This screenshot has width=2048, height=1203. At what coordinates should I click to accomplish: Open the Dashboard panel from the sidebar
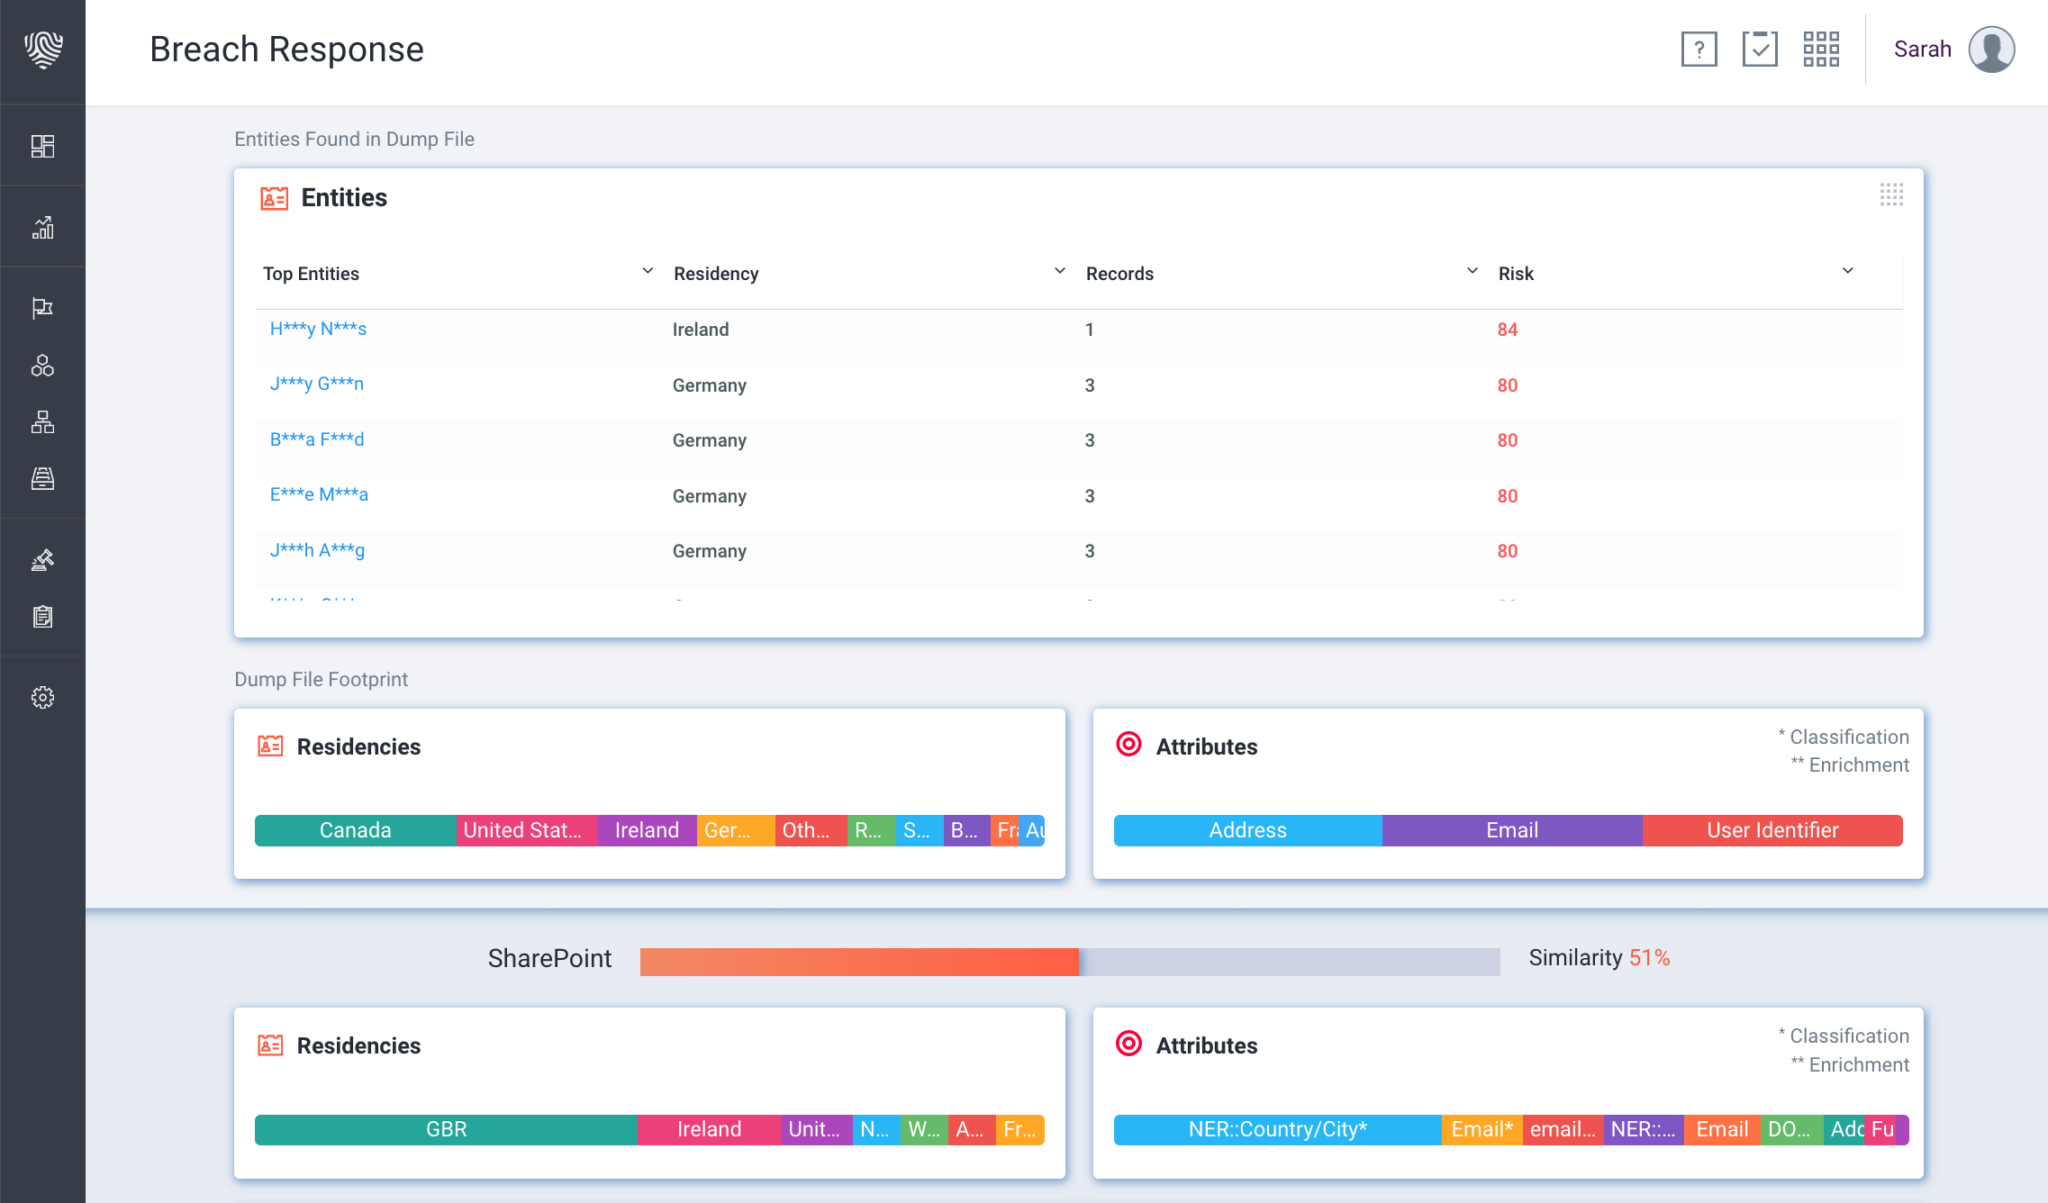point(42,145)
